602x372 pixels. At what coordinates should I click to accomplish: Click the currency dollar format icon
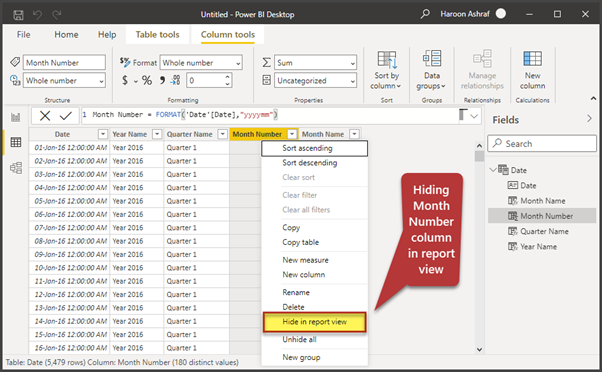point(125,80)
